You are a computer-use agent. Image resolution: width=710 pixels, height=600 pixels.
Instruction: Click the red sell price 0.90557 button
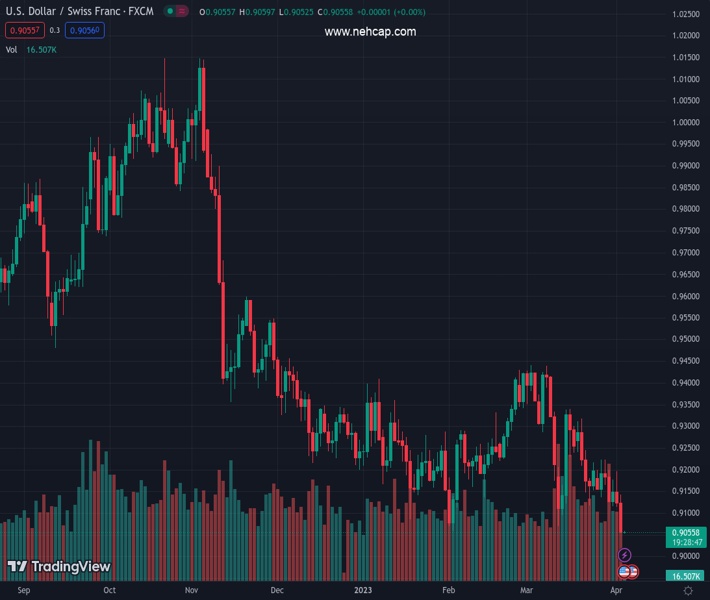pyautogui.click(x=25, y=30)
